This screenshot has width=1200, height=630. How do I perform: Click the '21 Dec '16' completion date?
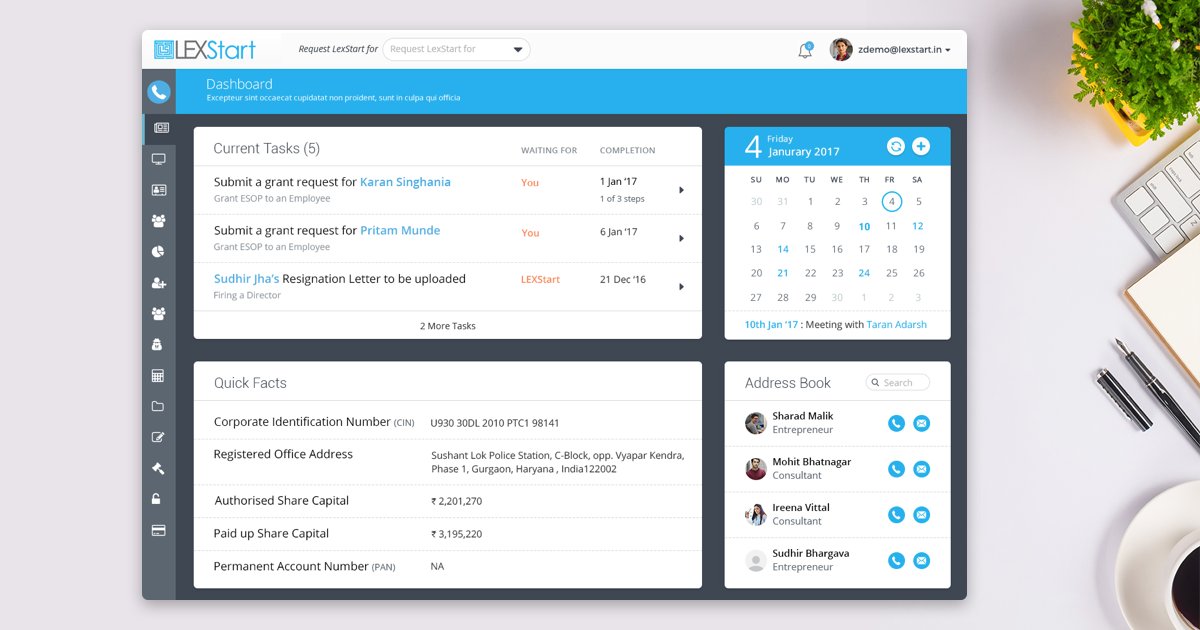[x=623, y=280]
